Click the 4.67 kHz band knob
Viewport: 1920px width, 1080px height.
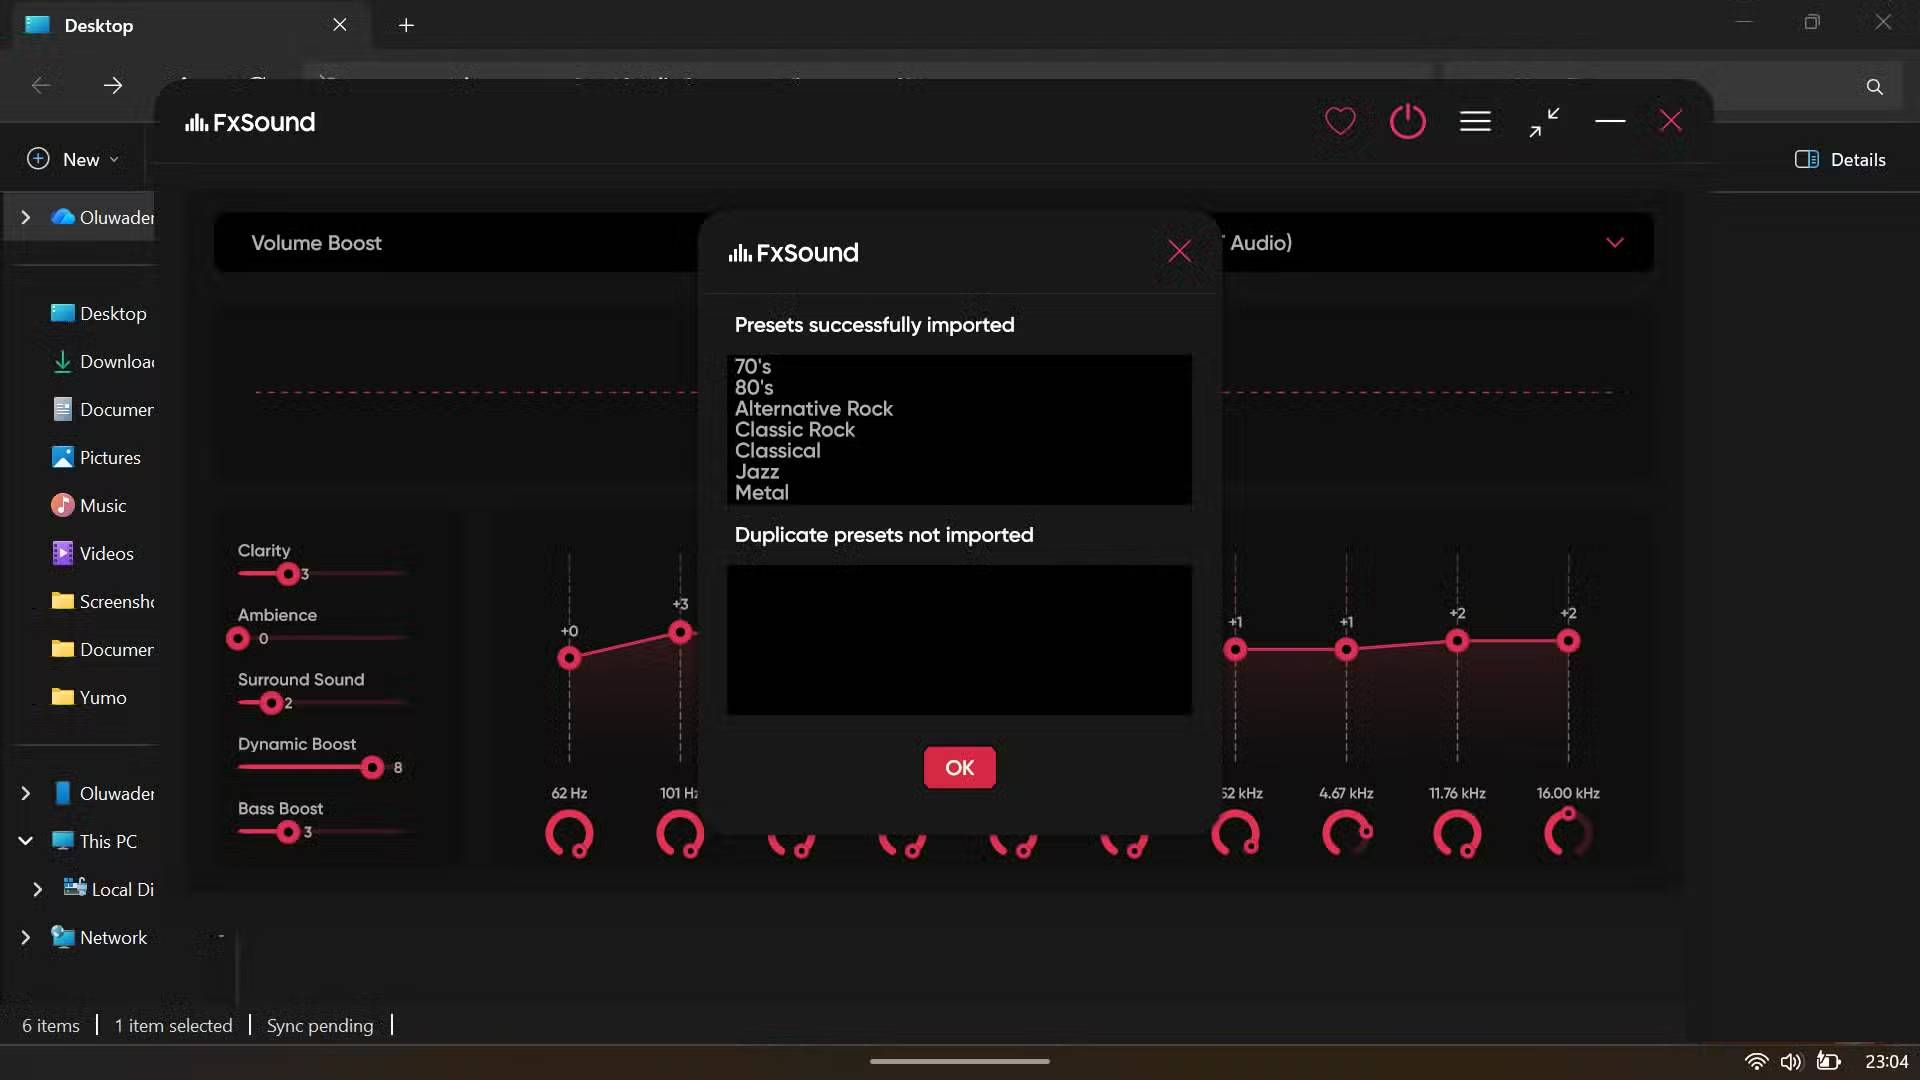pos(1346,834)
